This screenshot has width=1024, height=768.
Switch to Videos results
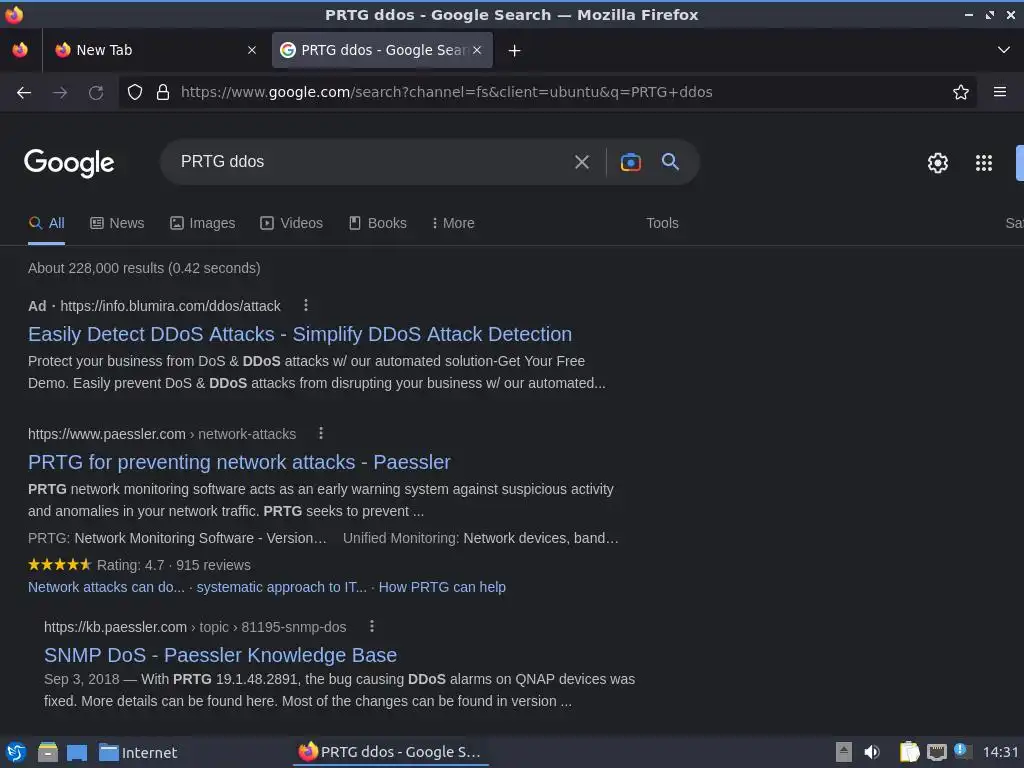(291, 223)
